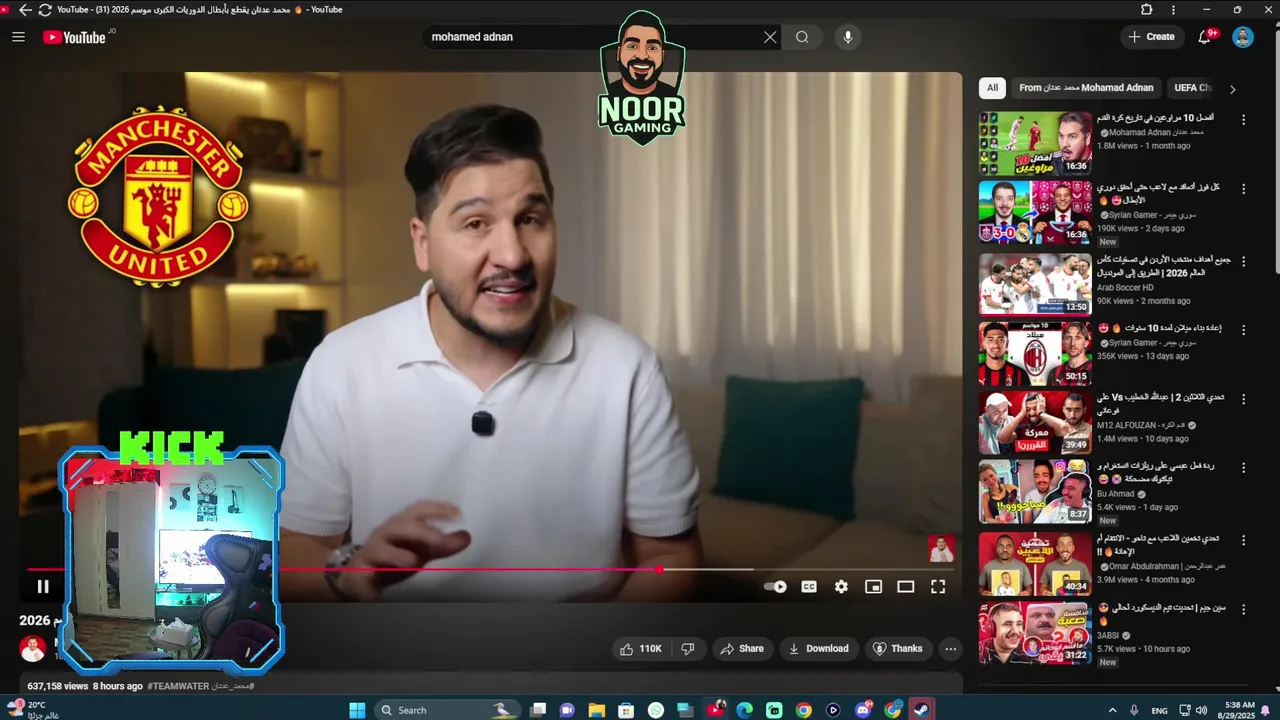
Task: Toggle theater mode view
Action: (x=905, y=587)
